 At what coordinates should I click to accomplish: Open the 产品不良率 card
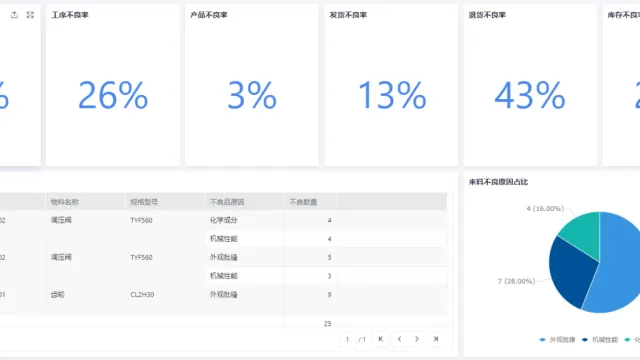[252, 85]
